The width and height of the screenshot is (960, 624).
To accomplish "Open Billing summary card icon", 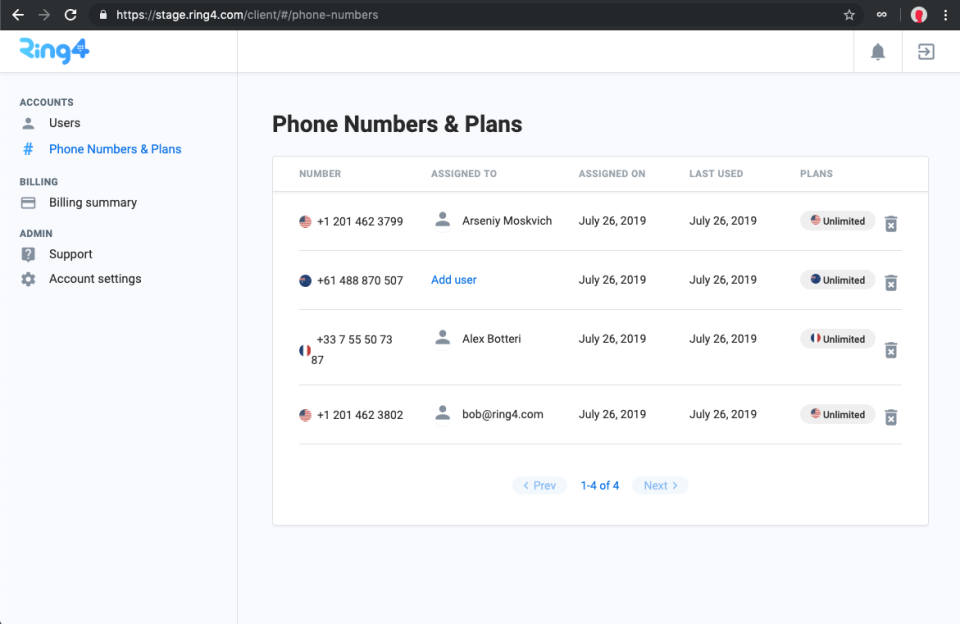I will (27, 202).
